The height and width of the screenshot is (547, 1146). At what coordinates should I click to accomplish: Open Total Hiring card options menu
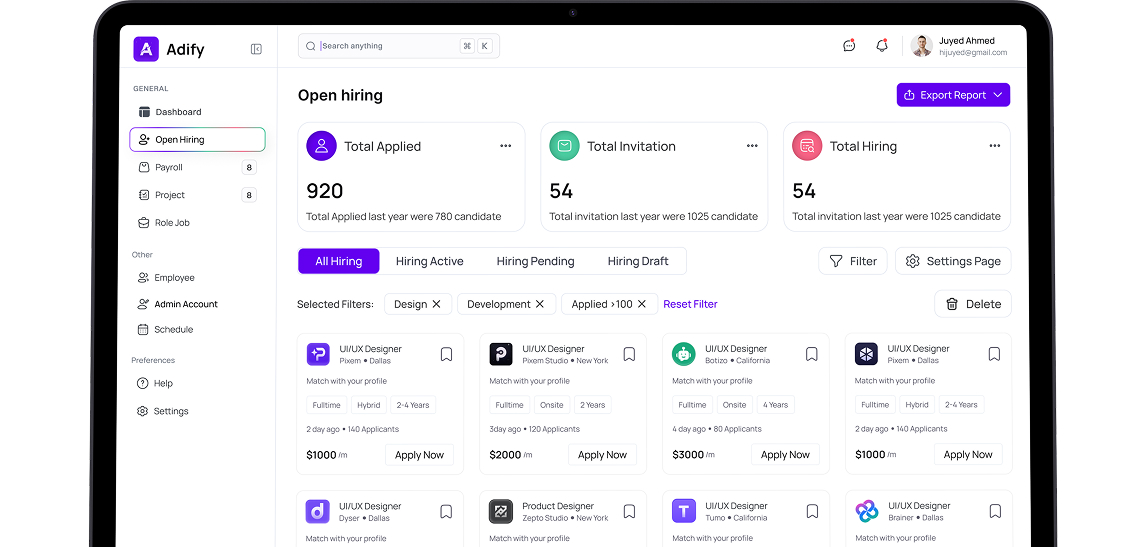[x=995, y=146]
